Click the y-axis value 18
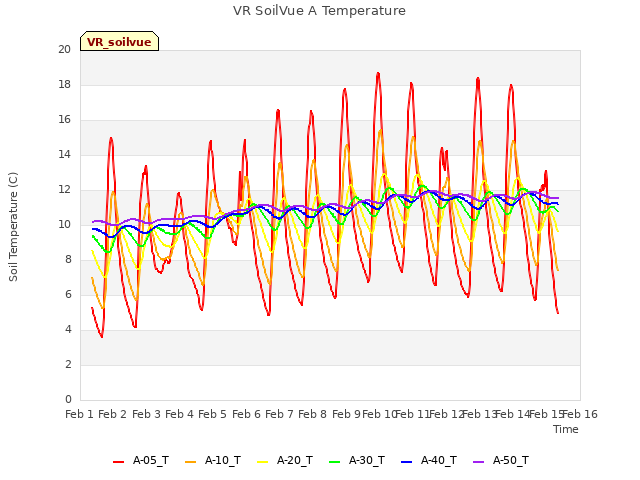Image resolution: width=640 pixels, height=480 pixels. click(64, 84)
